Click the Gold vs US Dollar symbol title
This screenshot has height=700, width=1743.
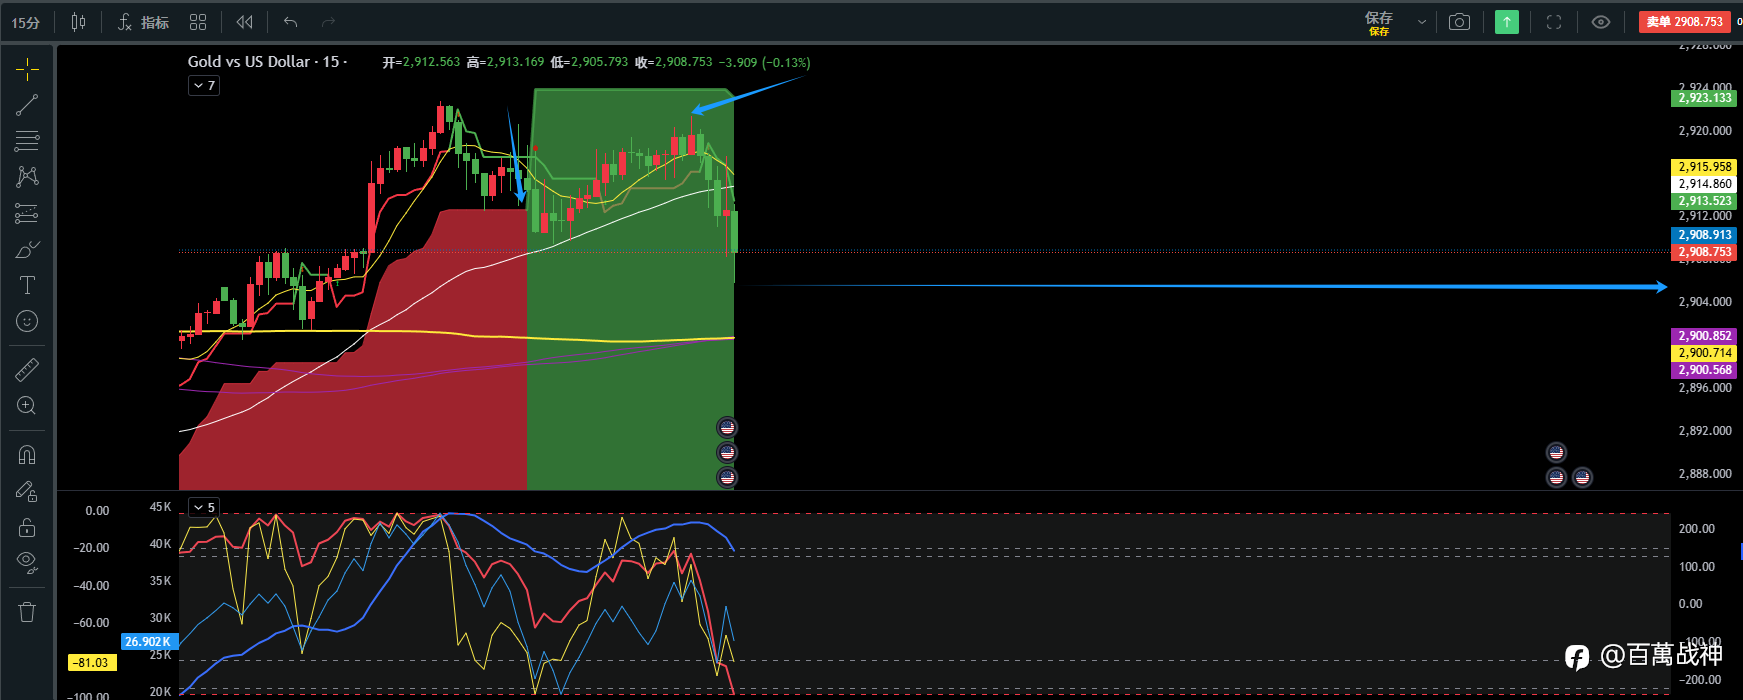click(249, 62)
